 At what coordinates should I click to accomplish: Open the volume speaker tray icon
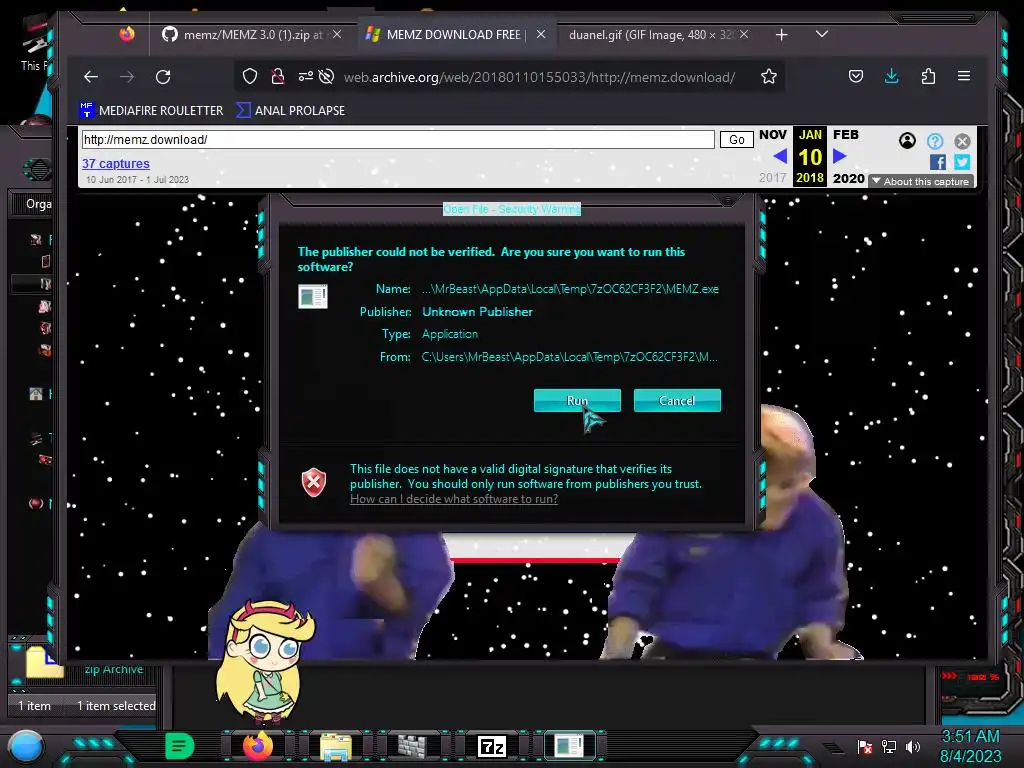coord(913,746)
